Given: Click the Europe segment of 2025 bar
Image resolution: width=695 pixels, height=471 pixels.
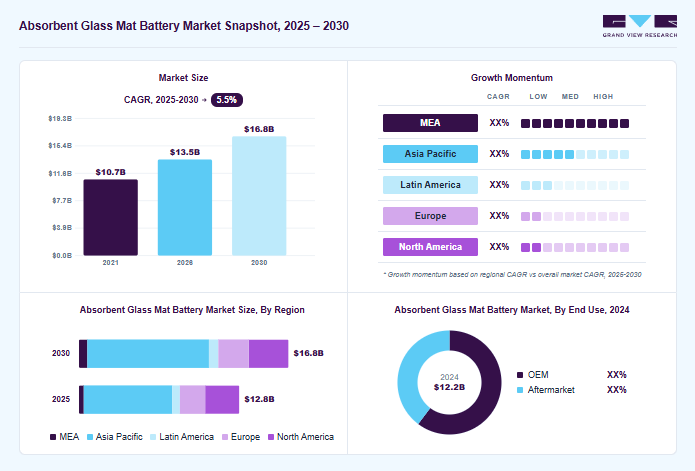Looking at the screenshot, I should 193,400.
